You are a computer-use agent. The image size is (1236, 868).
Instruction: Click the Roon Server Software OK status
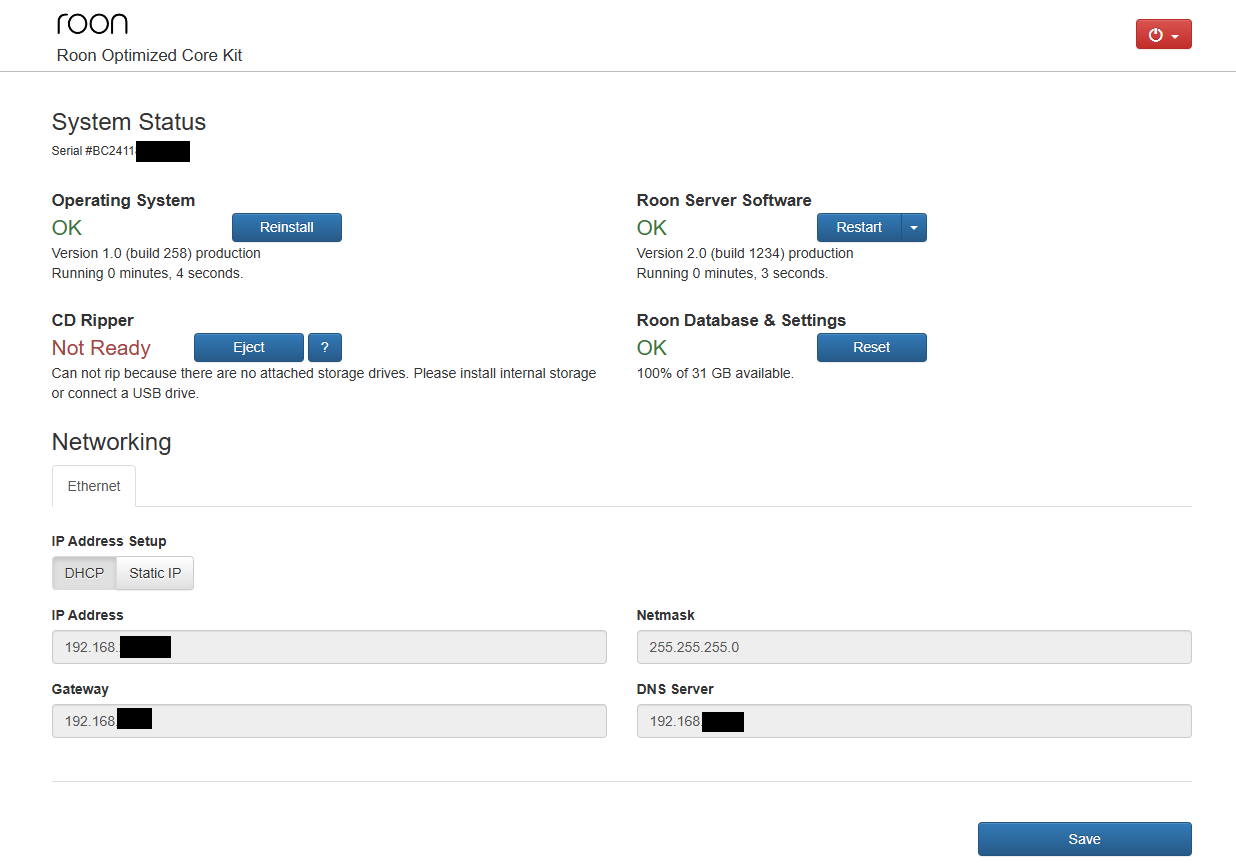[x=652, y=228]
